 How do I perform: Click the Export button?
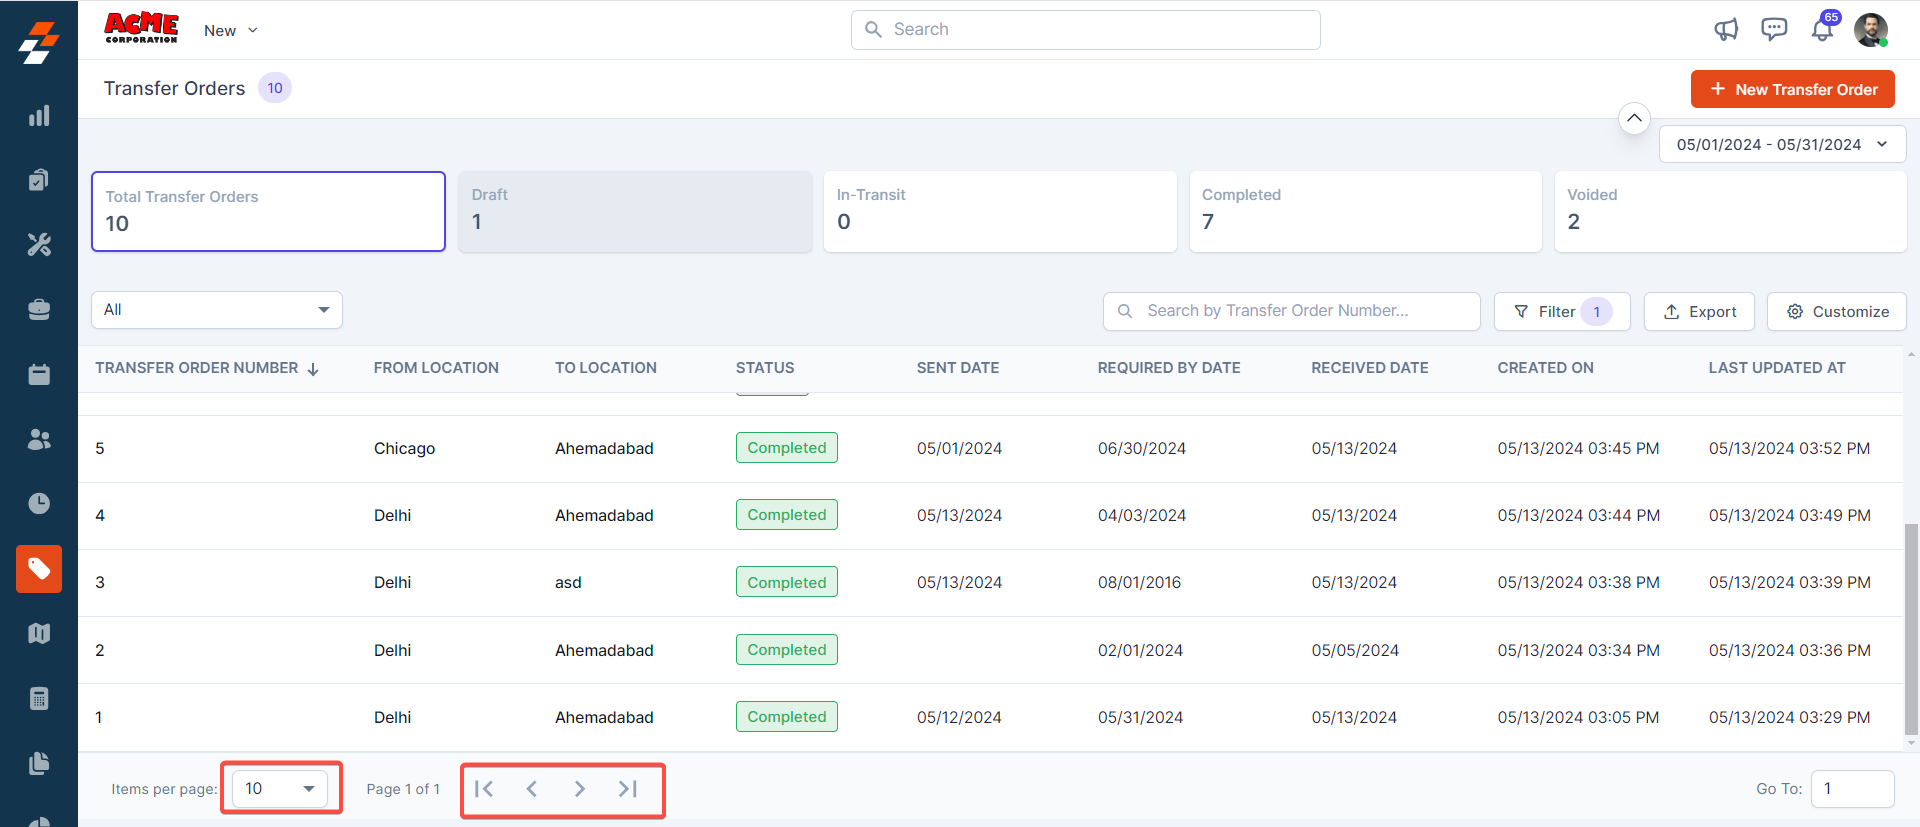coord(1699,312)
